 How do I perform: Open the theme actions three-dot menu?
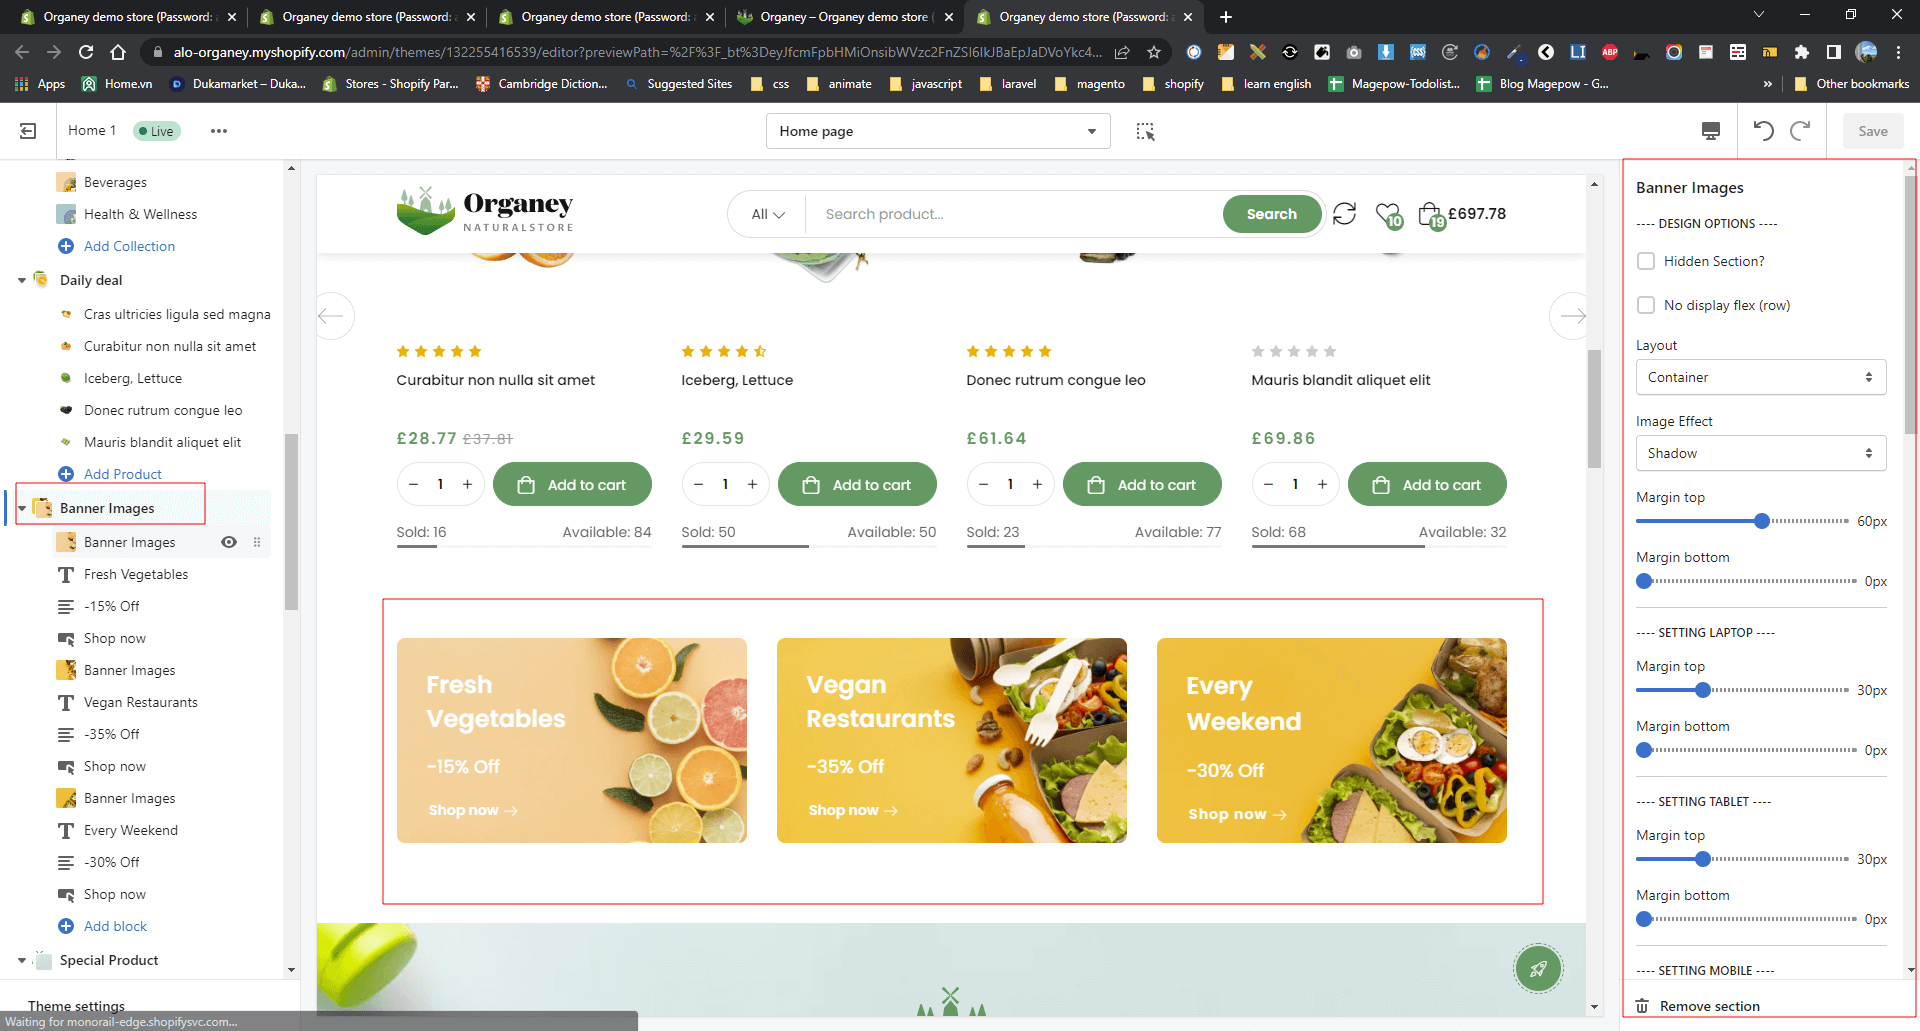tap(218, 131)
